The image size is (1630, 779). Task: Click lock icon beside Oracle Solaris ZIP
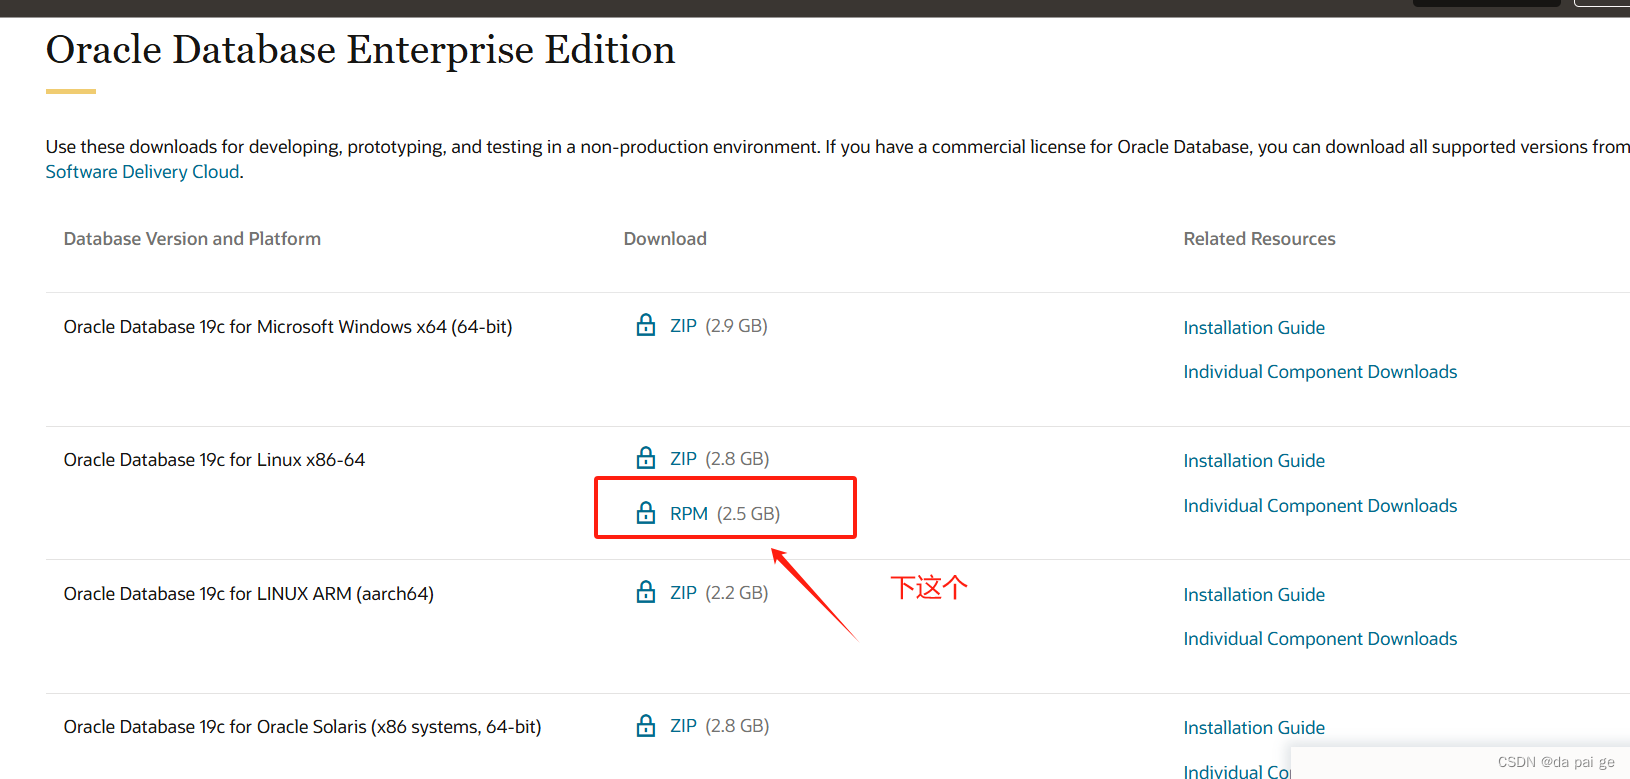pyautogui.click(x=646, y=726)
